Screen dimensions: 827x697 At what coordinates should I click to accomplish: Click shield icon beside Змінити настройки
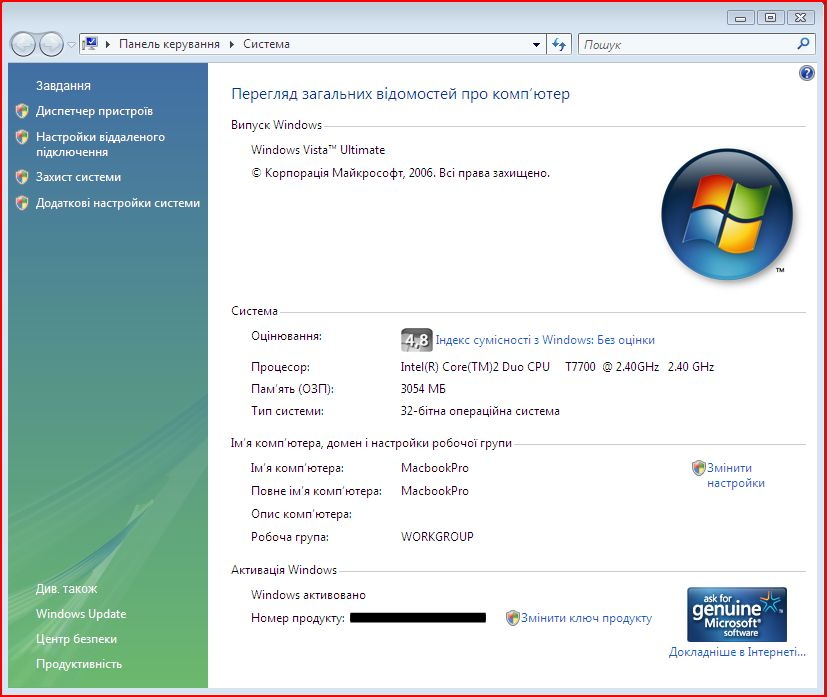699,468
